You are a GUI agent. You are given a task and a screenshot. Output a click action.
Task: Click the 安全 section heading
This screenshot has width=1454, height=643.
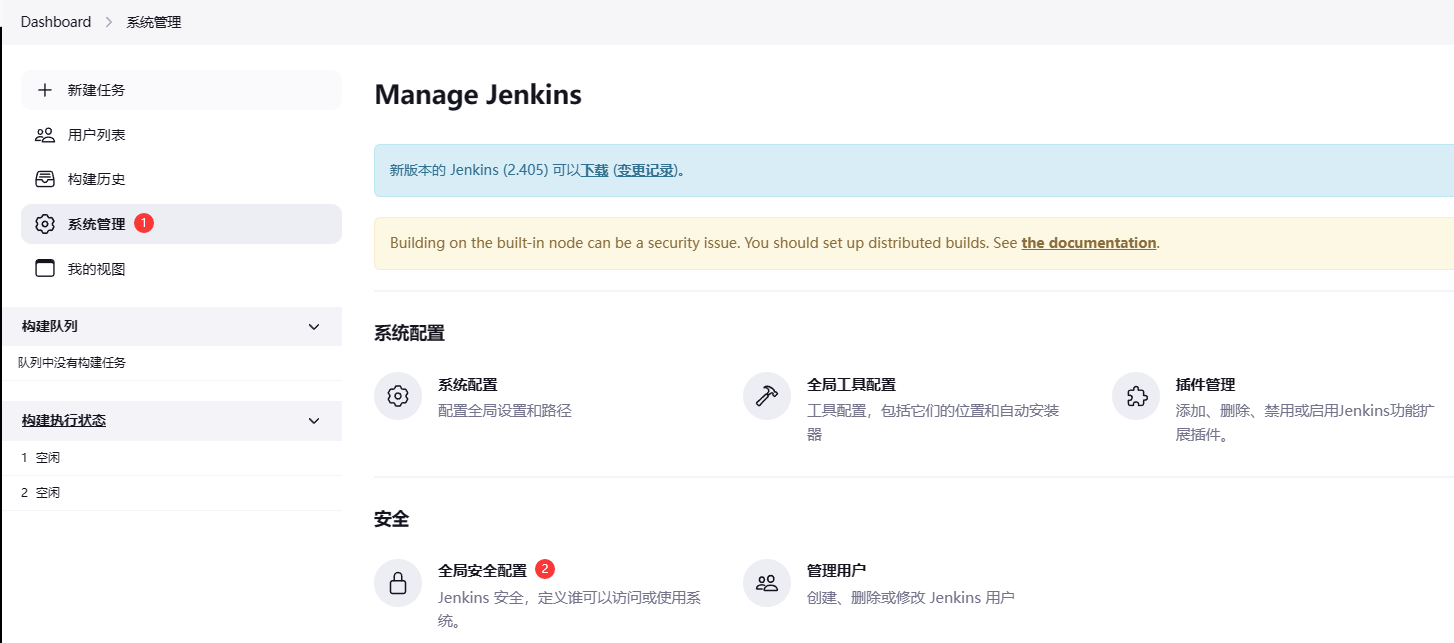pyautogui.click(x=391, y=520)
